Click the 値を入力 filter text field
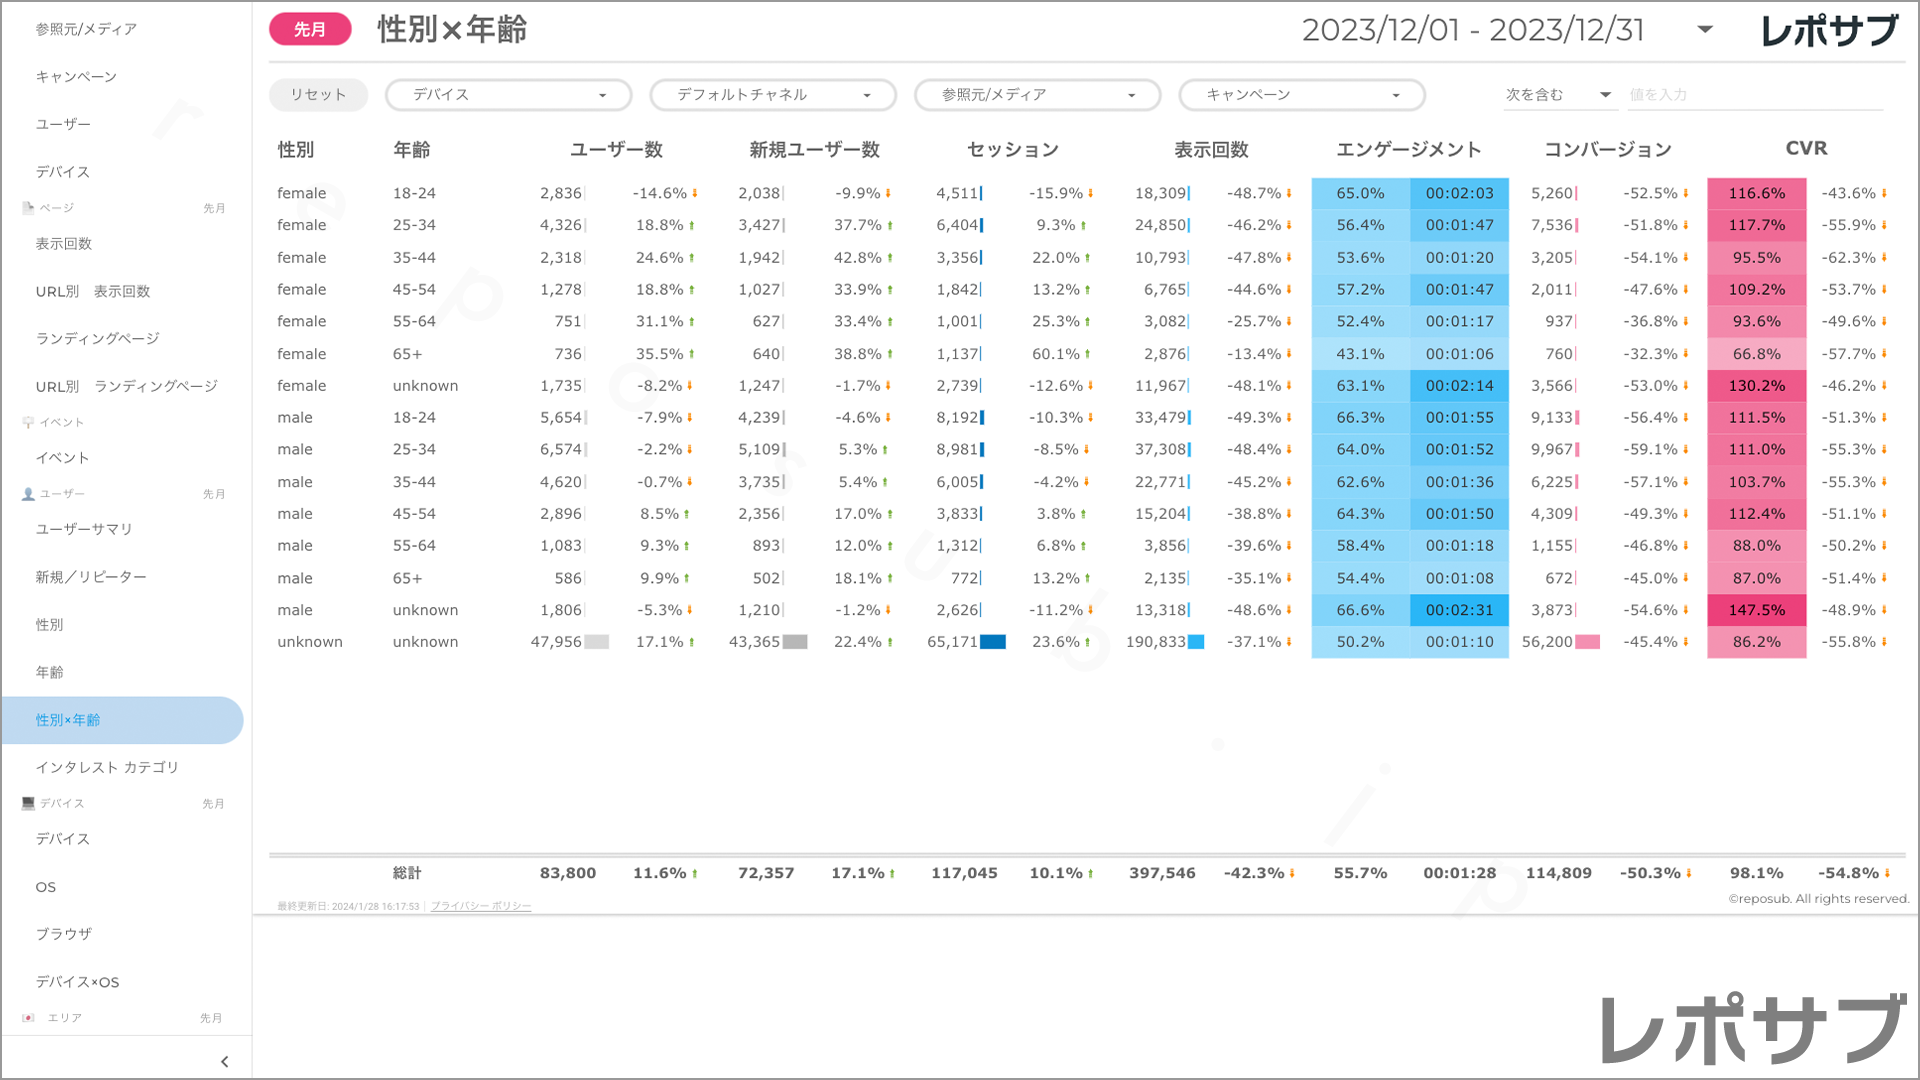 [1754, 95]
